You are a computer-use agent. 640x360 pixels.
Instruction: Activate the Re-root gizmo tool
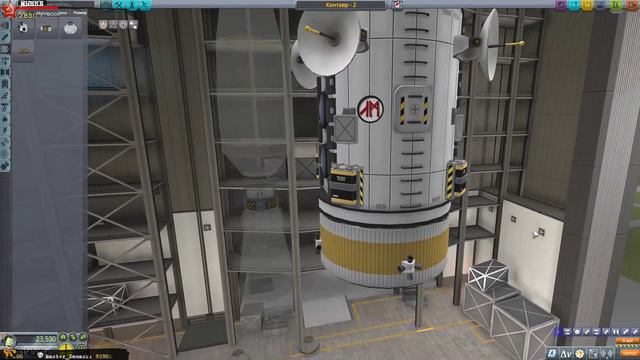tap(133, 25)
